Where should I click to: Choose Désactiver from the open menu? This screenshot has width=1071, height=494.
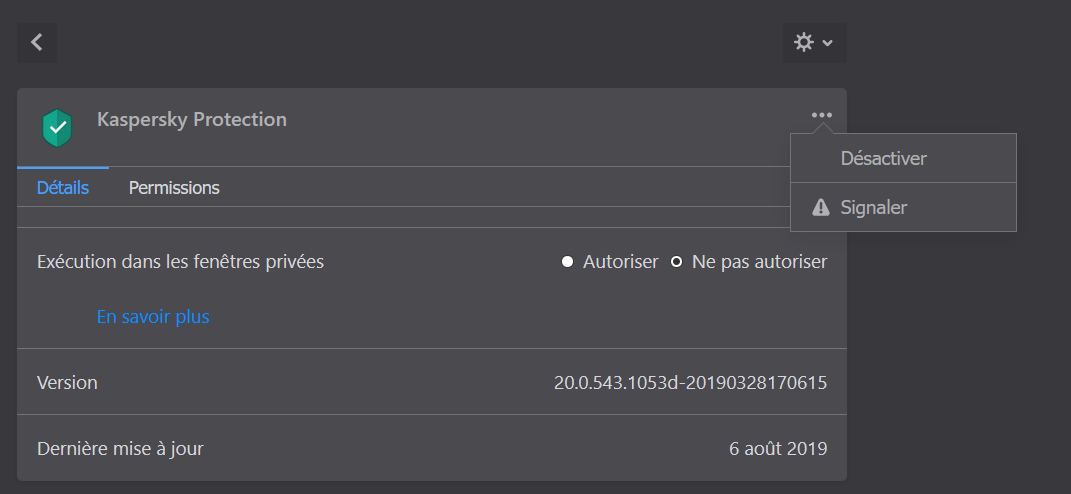pos(884,158)
